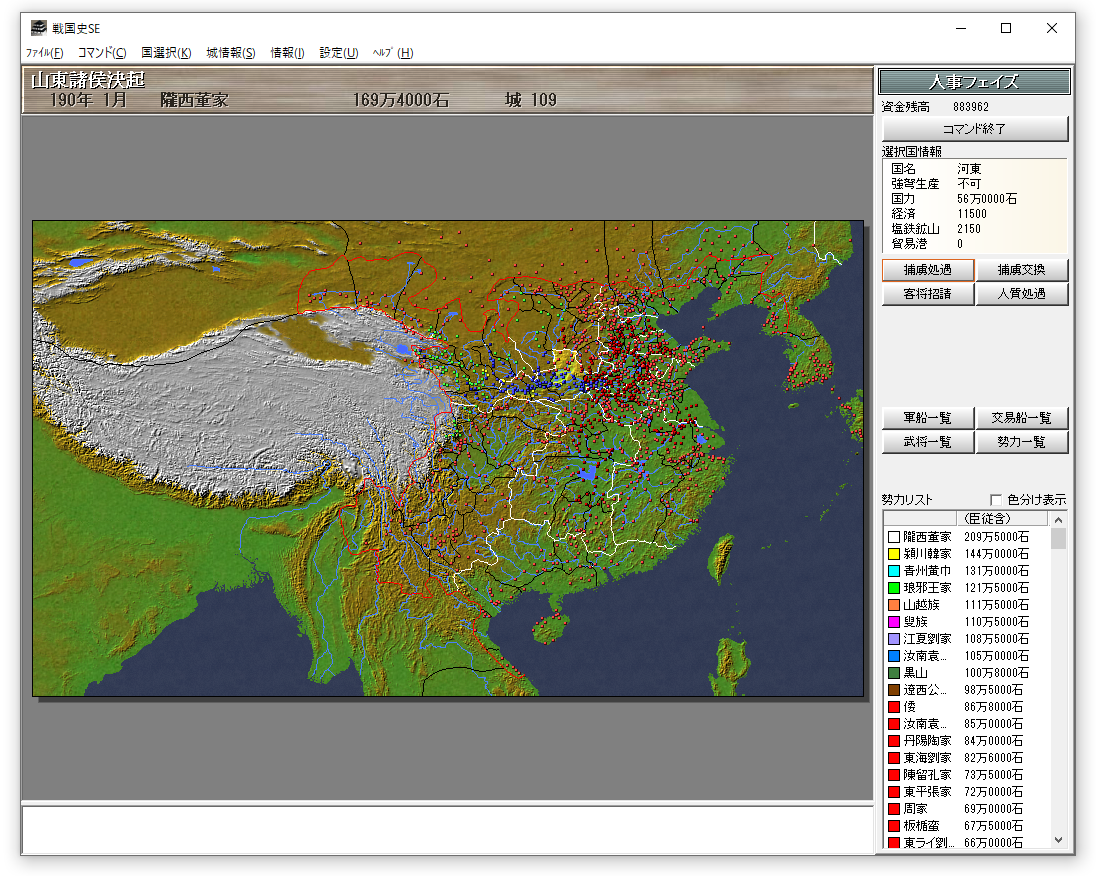Click scroll-down arrow of faction list
This screenshot has width=1096, height=876.
tap(1059, 841)
